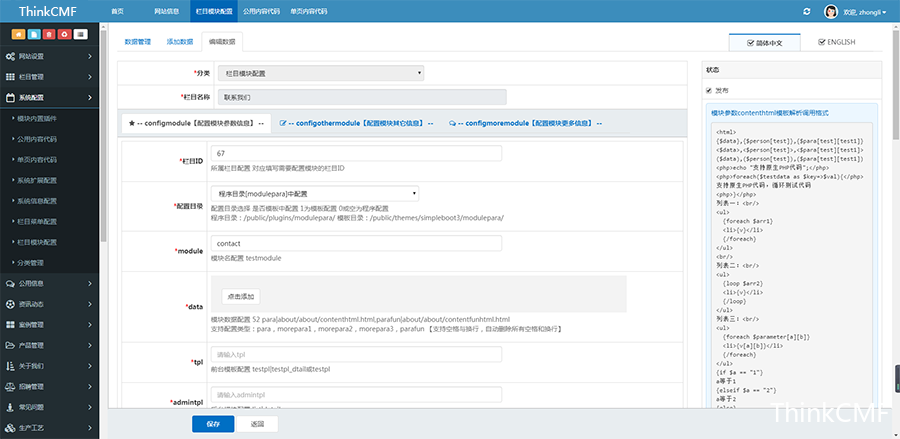Viewport: 900px width, 439px height.
Task: Expand the 产品管理 sidebar section
Action: (x=49, y=345)
